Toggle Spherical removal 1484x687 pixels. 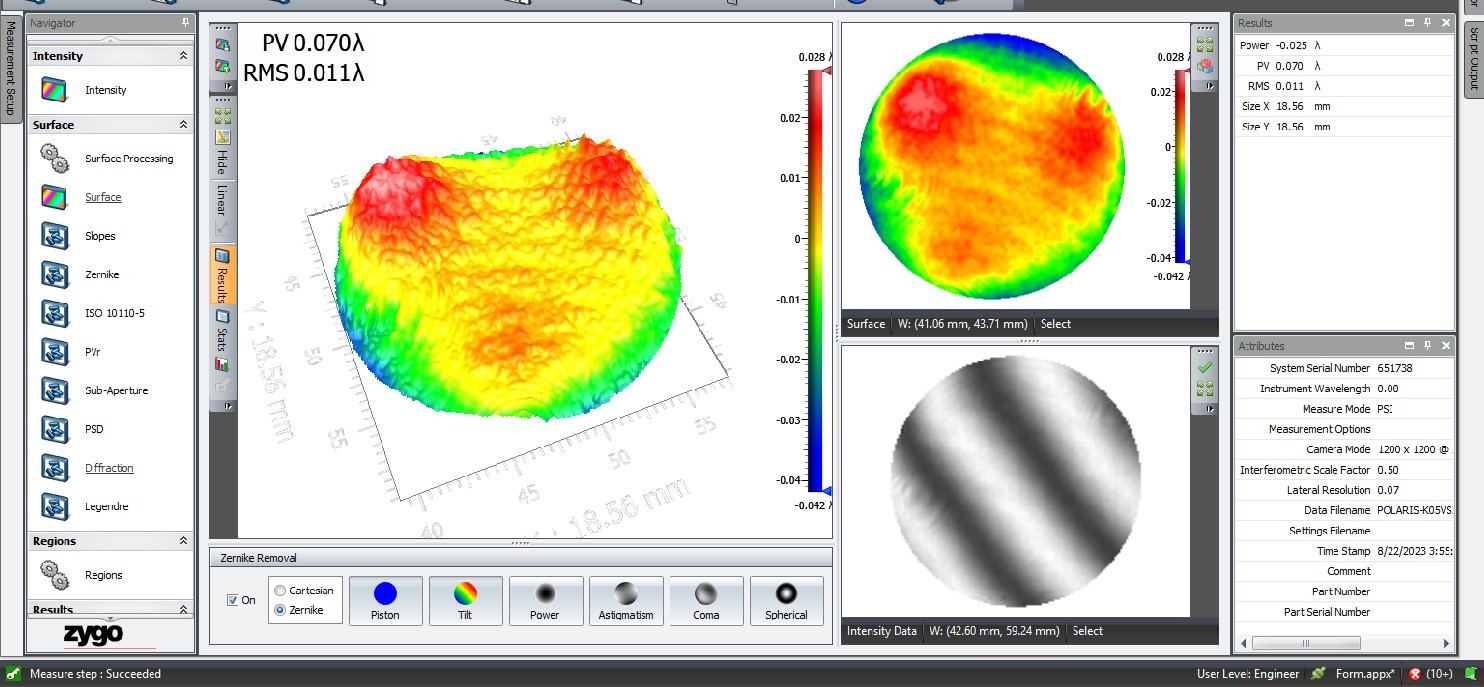coord(786,600)
